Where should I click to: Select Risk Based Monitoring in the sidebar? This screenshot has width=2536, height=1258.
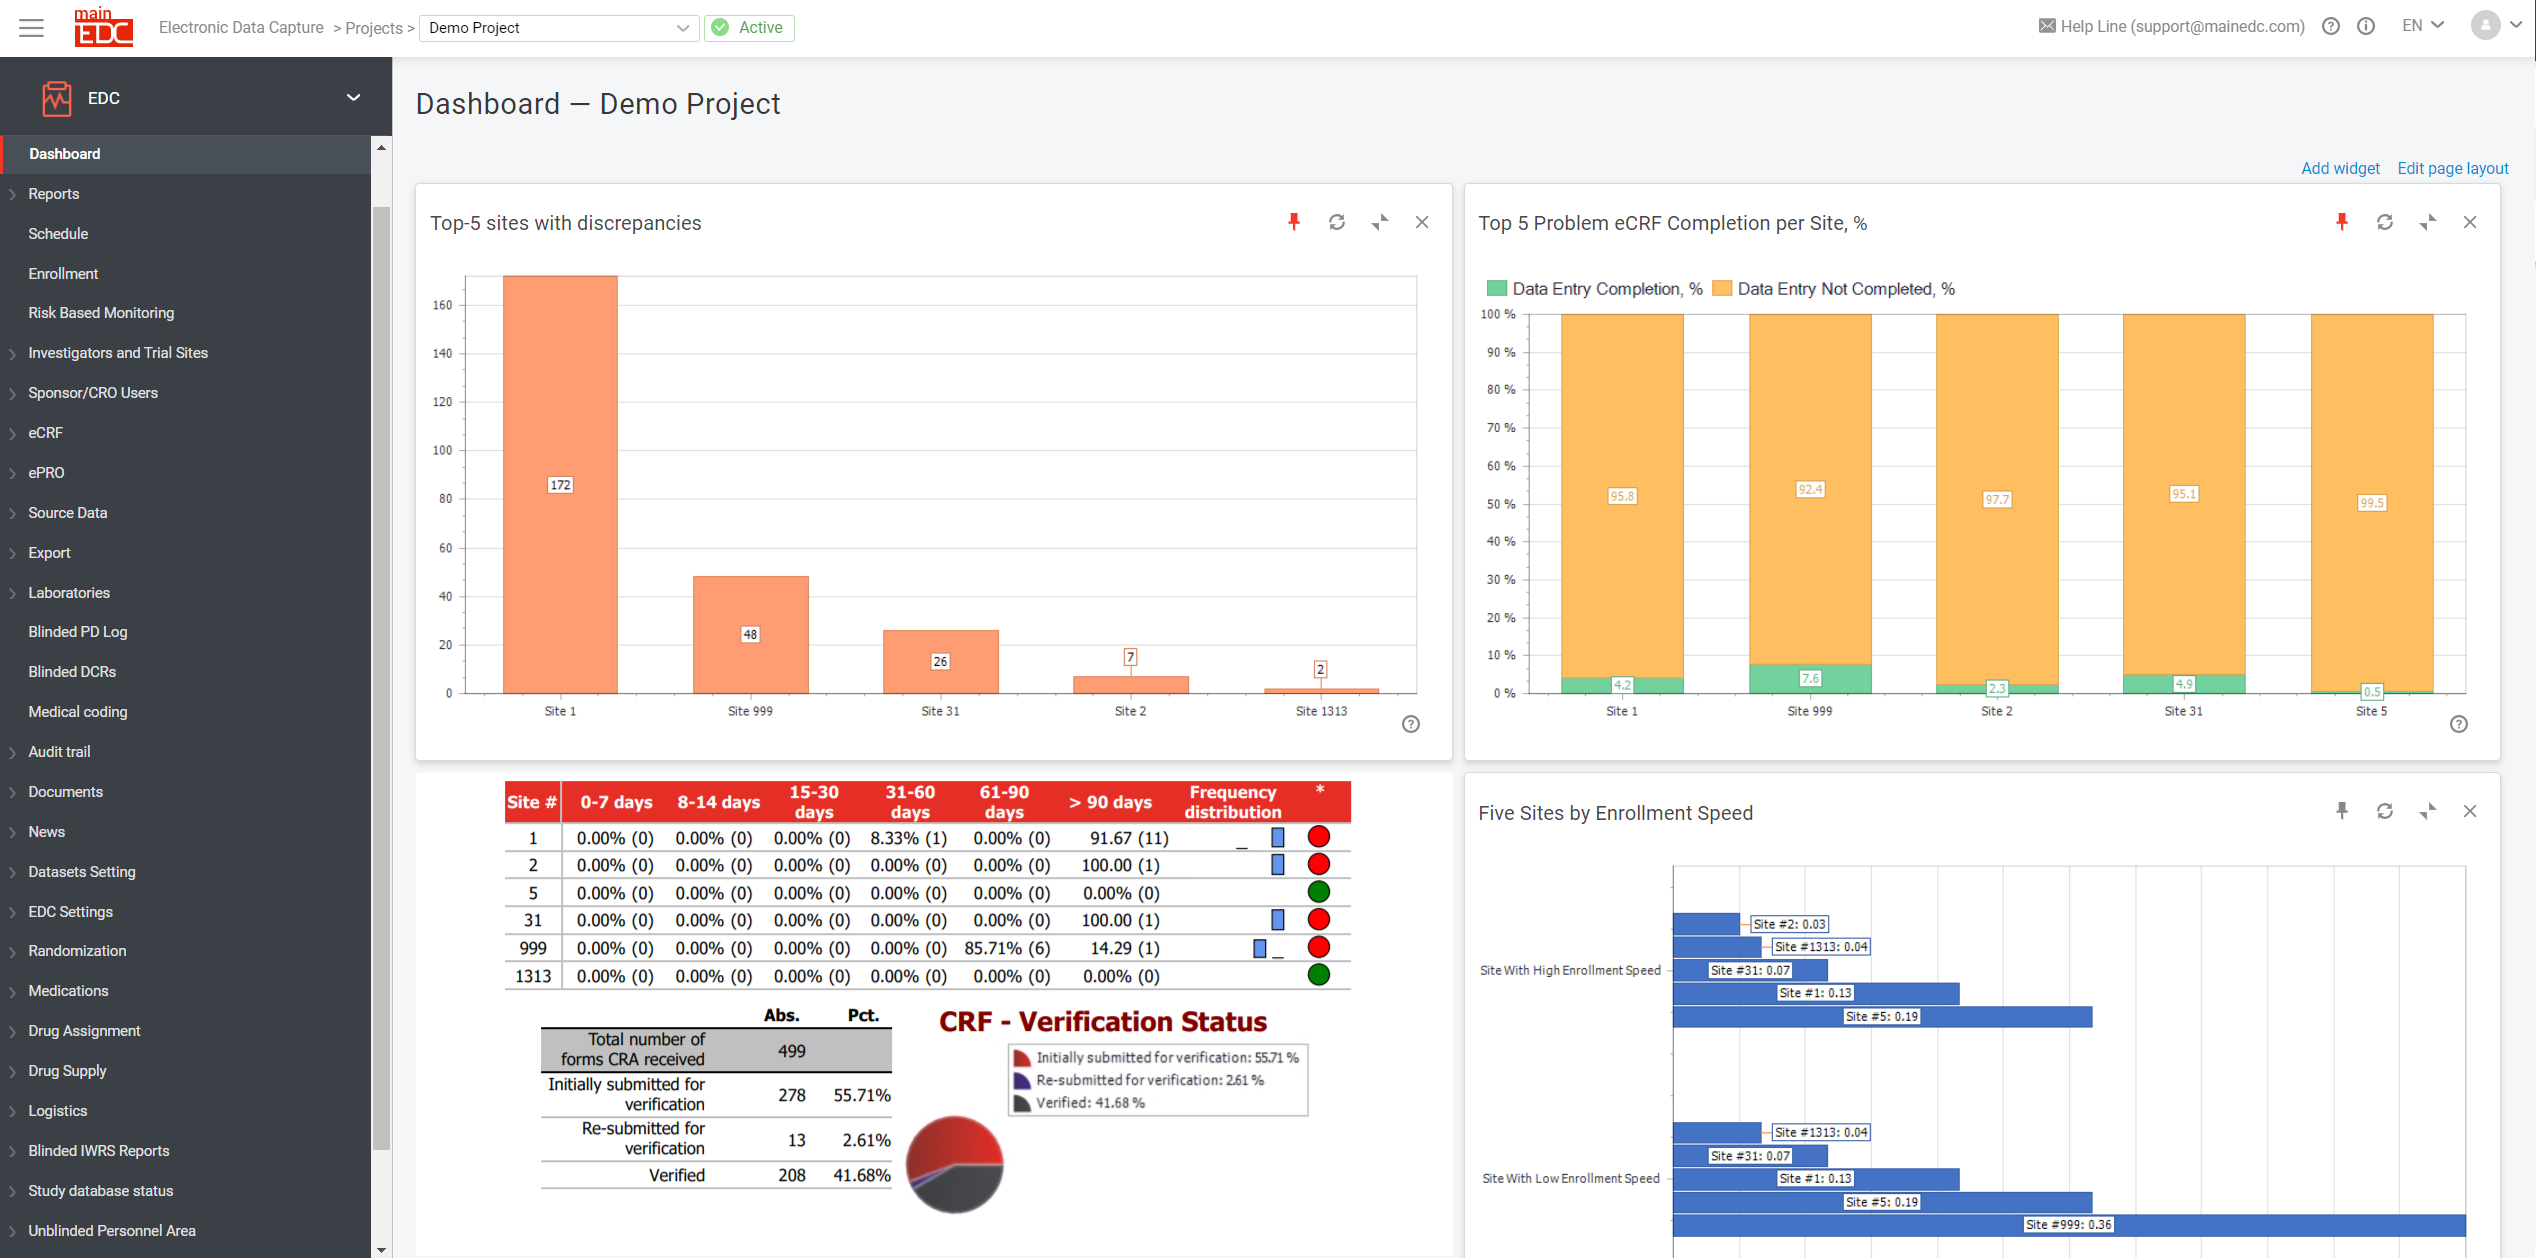point(100,312)
